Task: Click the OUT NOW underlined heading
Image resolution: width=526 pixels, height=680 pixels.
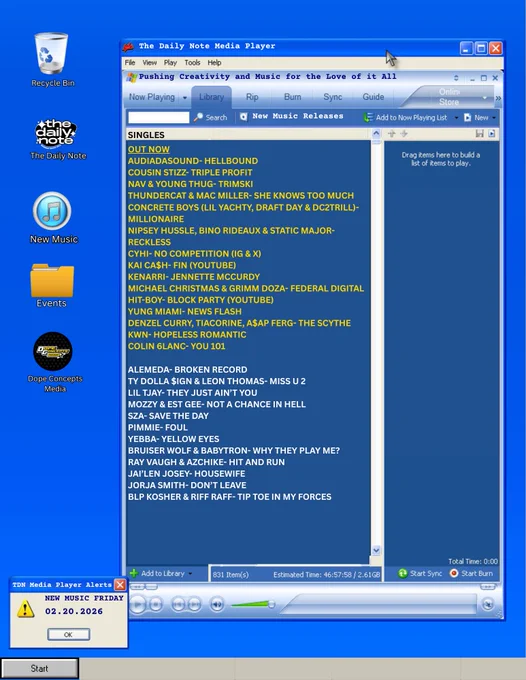Action: pos(148,149)
